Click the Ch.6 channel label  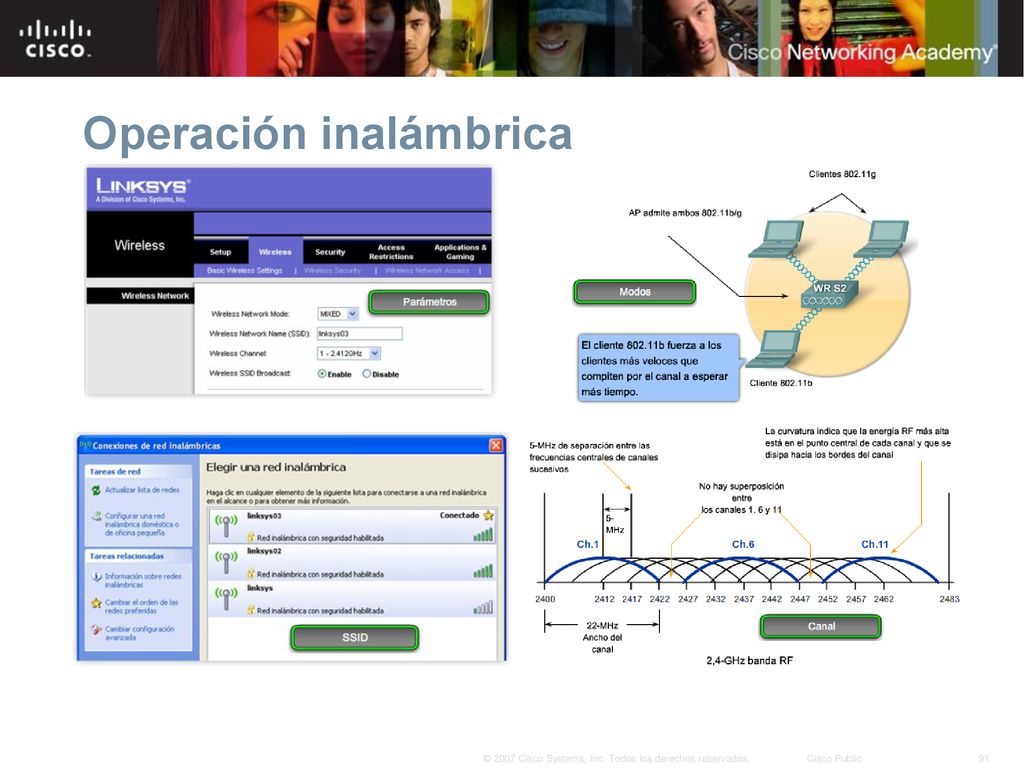click(743, 544)
